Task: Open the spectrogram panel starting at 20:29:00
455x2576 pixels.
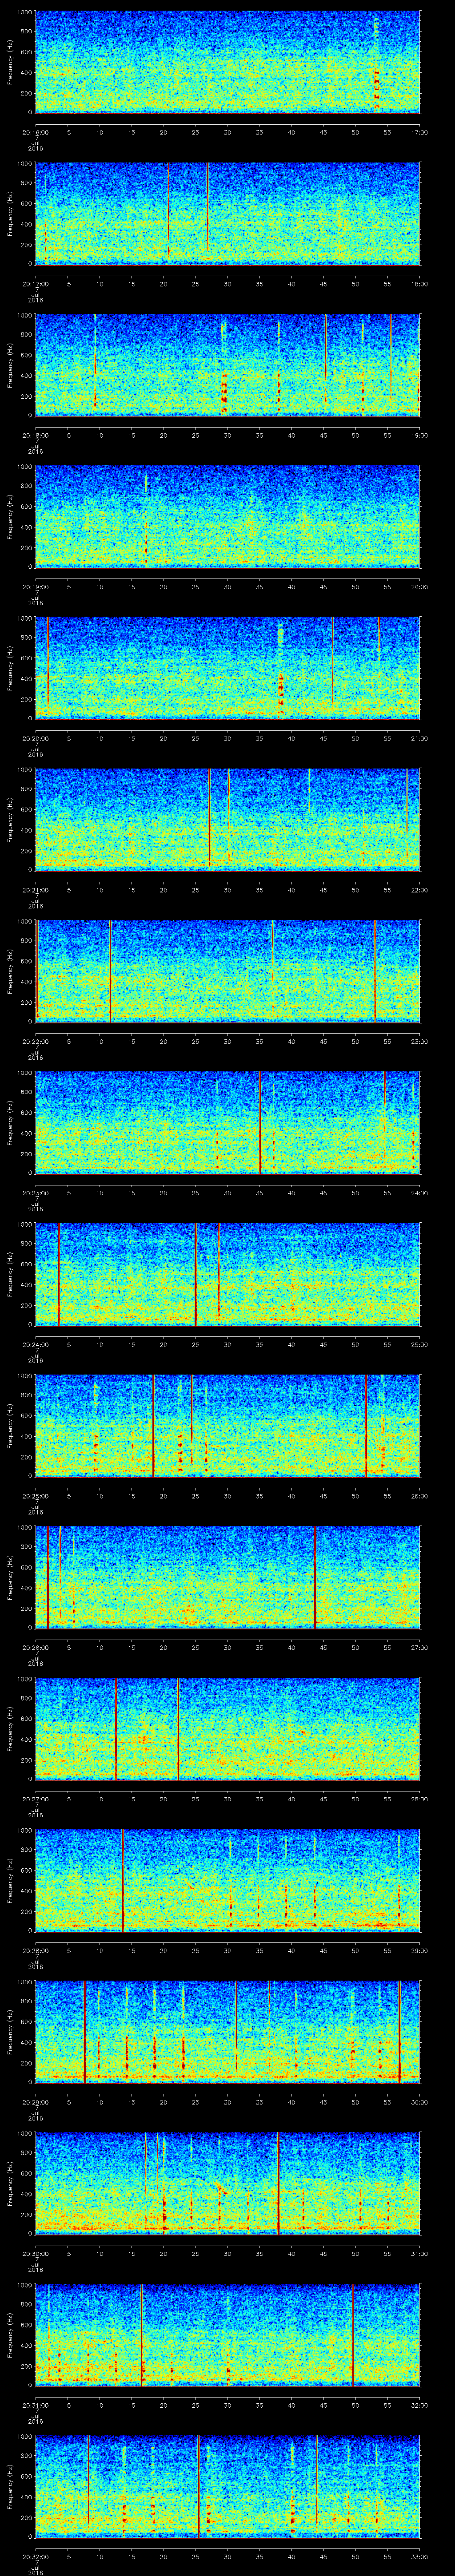Action: pyautogui.click(x=228, y=2032)
